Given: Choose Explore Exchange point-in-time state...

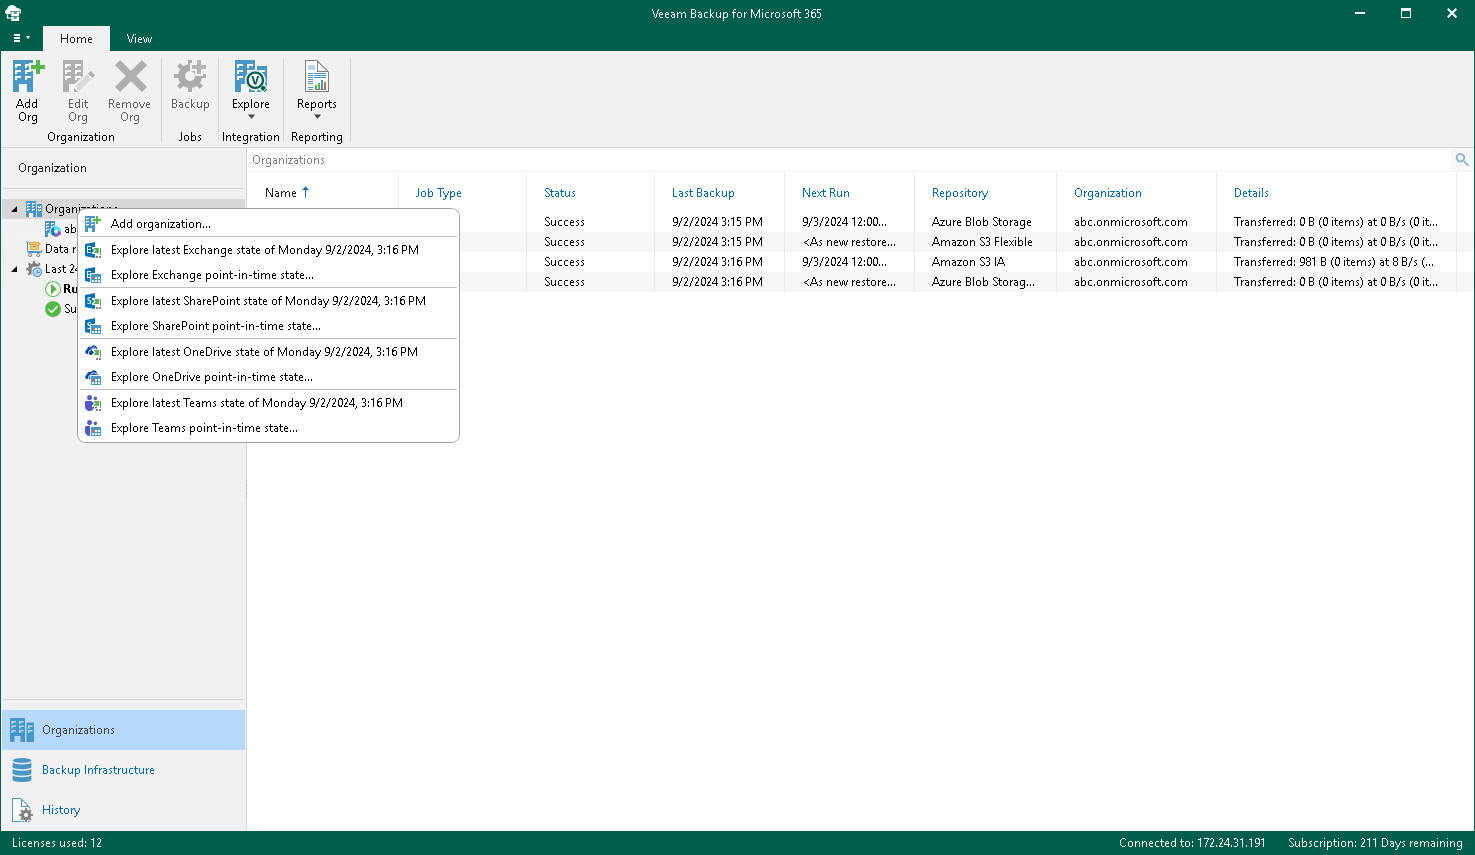Looking at the screenshot, I should [268, 275].
